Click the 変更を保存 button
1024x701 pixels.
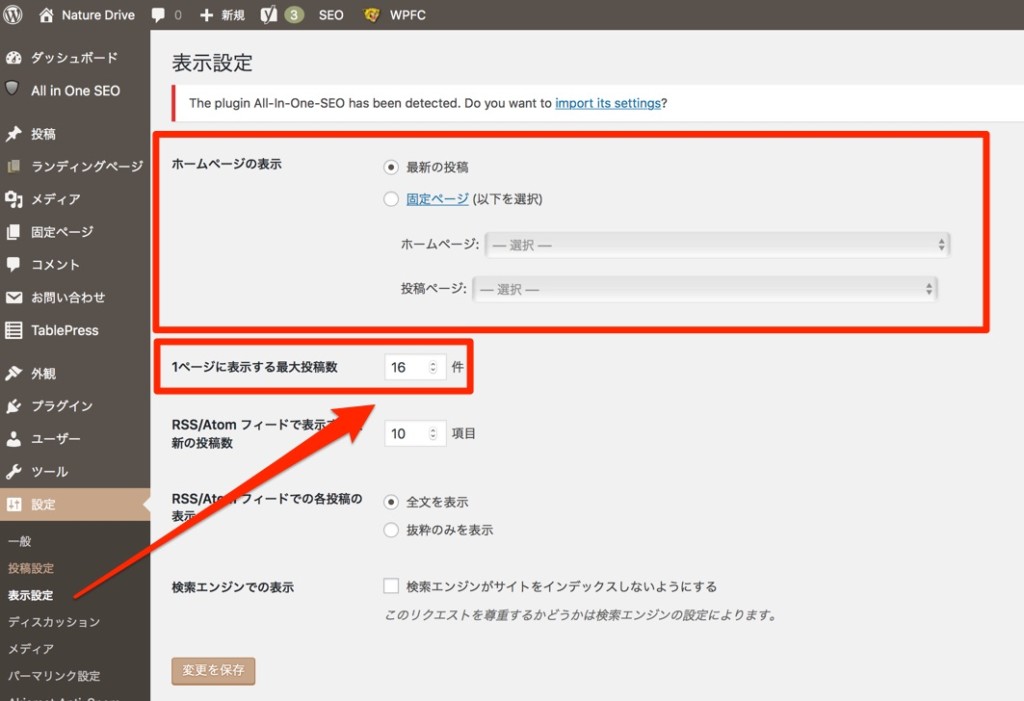click(x=214, y=671)
